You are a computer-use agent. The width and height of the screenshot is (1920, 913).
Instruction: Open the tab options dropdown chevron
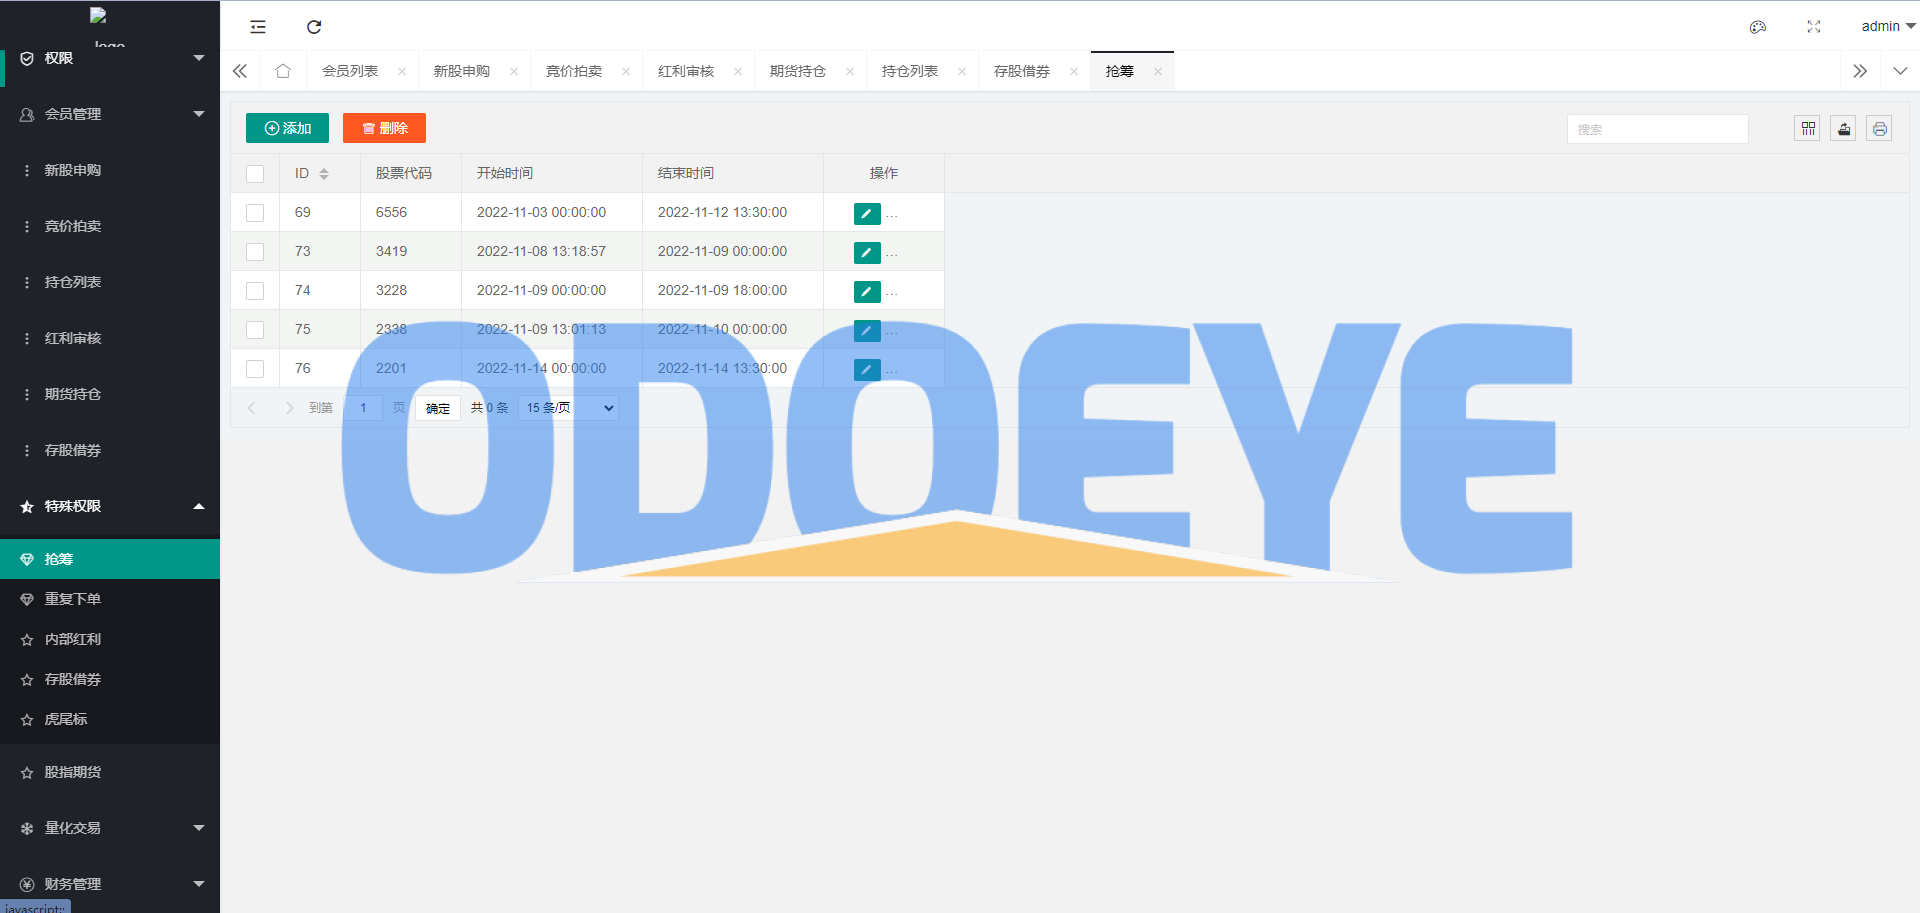[1900, 71]
